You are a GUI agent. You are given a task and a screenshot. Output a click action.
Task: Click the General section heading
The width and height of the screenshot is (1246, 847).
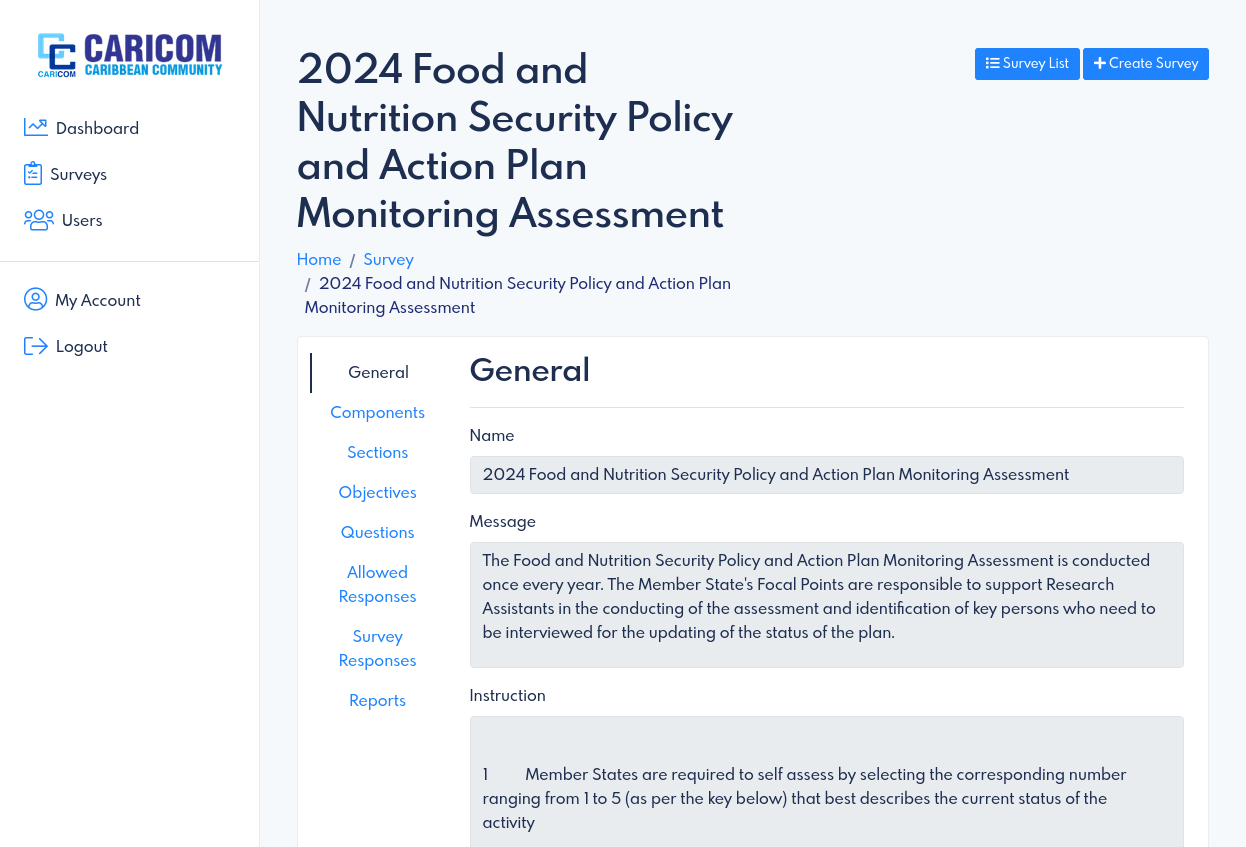point(530,370)
